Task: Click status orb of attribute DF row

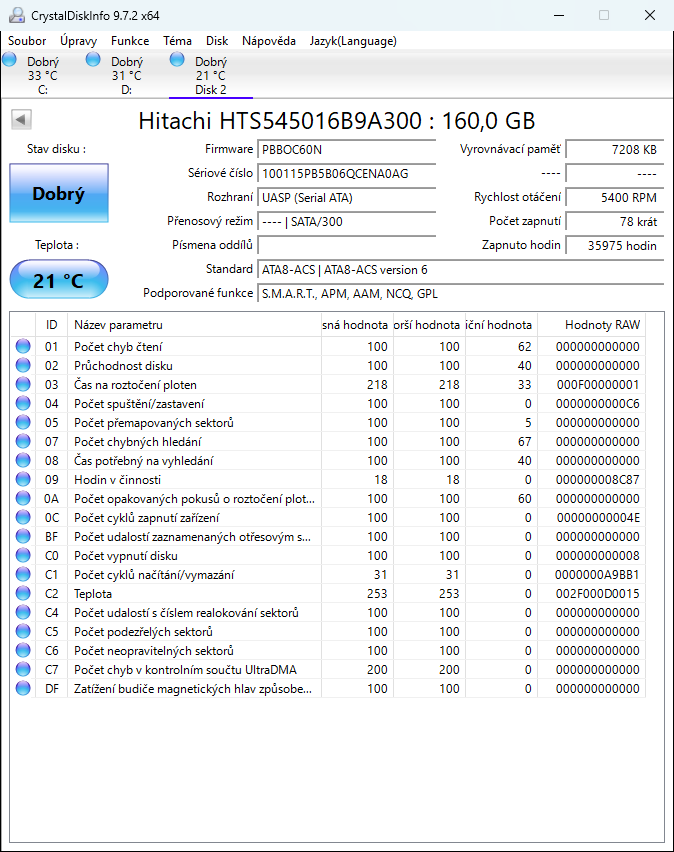Action: (x=23, y=688)
